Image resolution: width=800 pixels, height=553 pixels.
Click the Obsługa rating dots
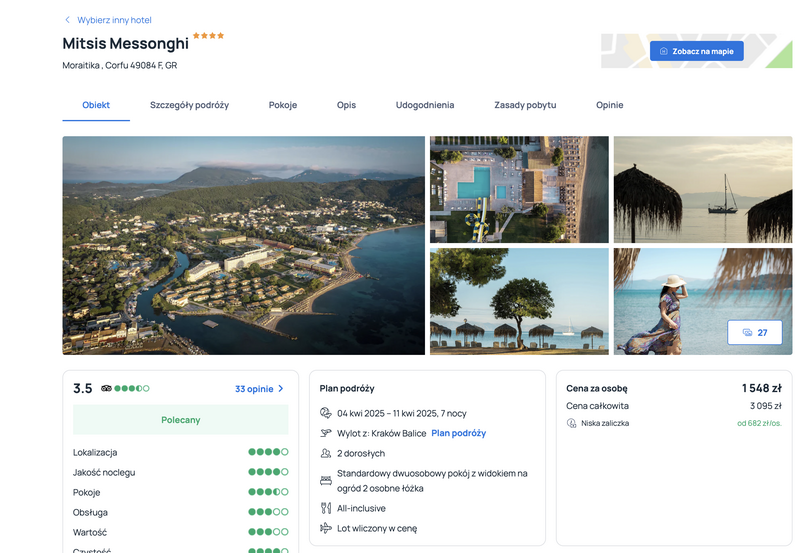(x=268, y=512)
